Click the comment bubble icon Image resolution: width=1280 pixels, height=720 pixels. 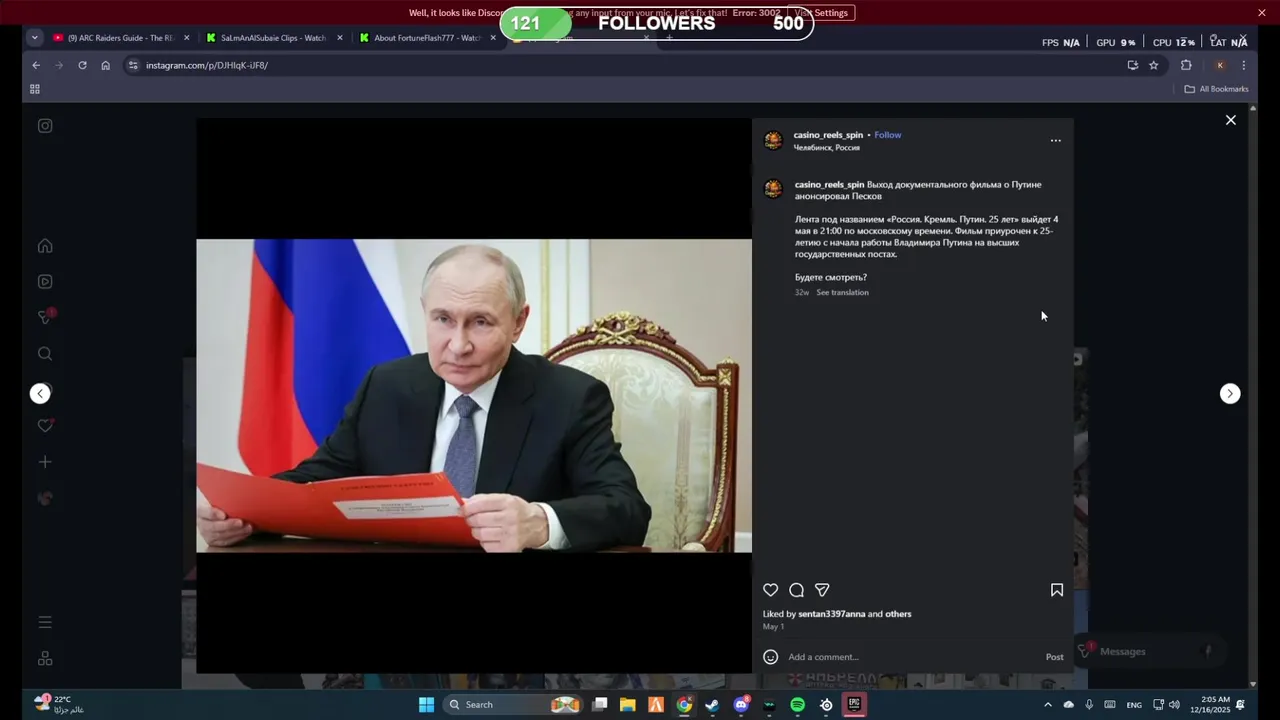coord(796,590)
